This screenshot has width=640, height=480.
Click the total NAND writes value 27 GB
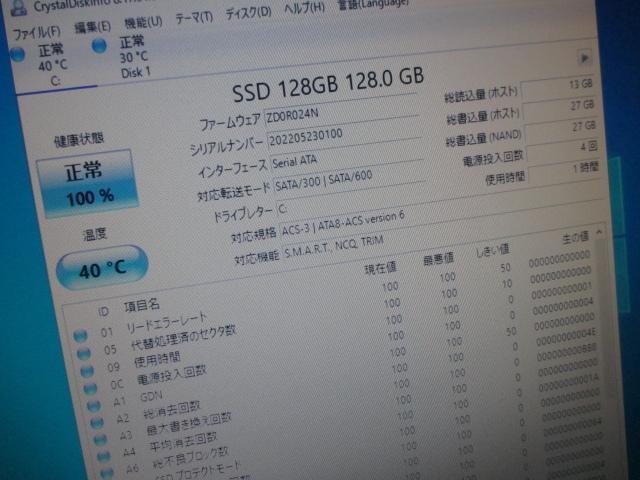(561, 131)
